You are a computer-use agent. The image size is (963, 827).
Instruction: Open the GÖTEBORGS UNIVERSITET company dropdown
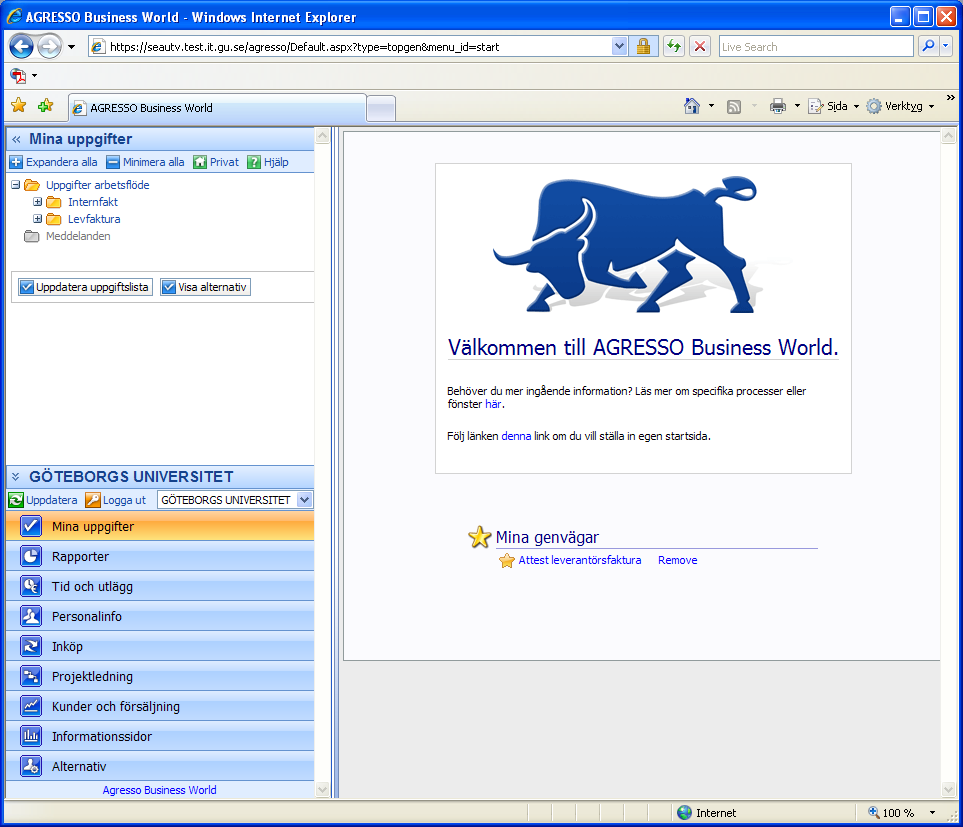(305, 500)
